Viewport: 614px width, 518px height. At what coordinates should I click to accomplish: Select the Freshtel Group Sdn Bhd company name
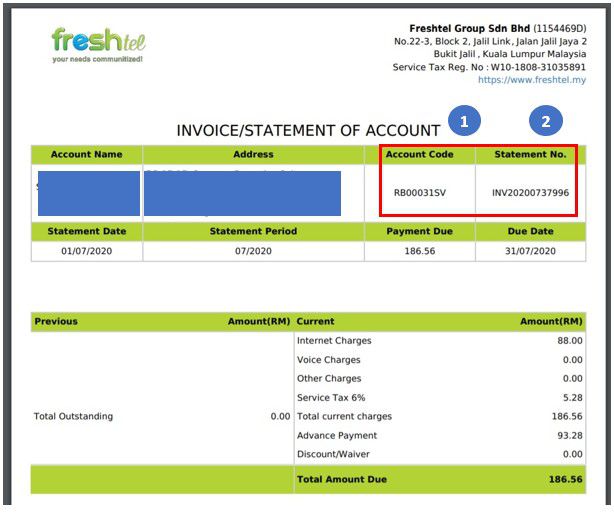470,29
